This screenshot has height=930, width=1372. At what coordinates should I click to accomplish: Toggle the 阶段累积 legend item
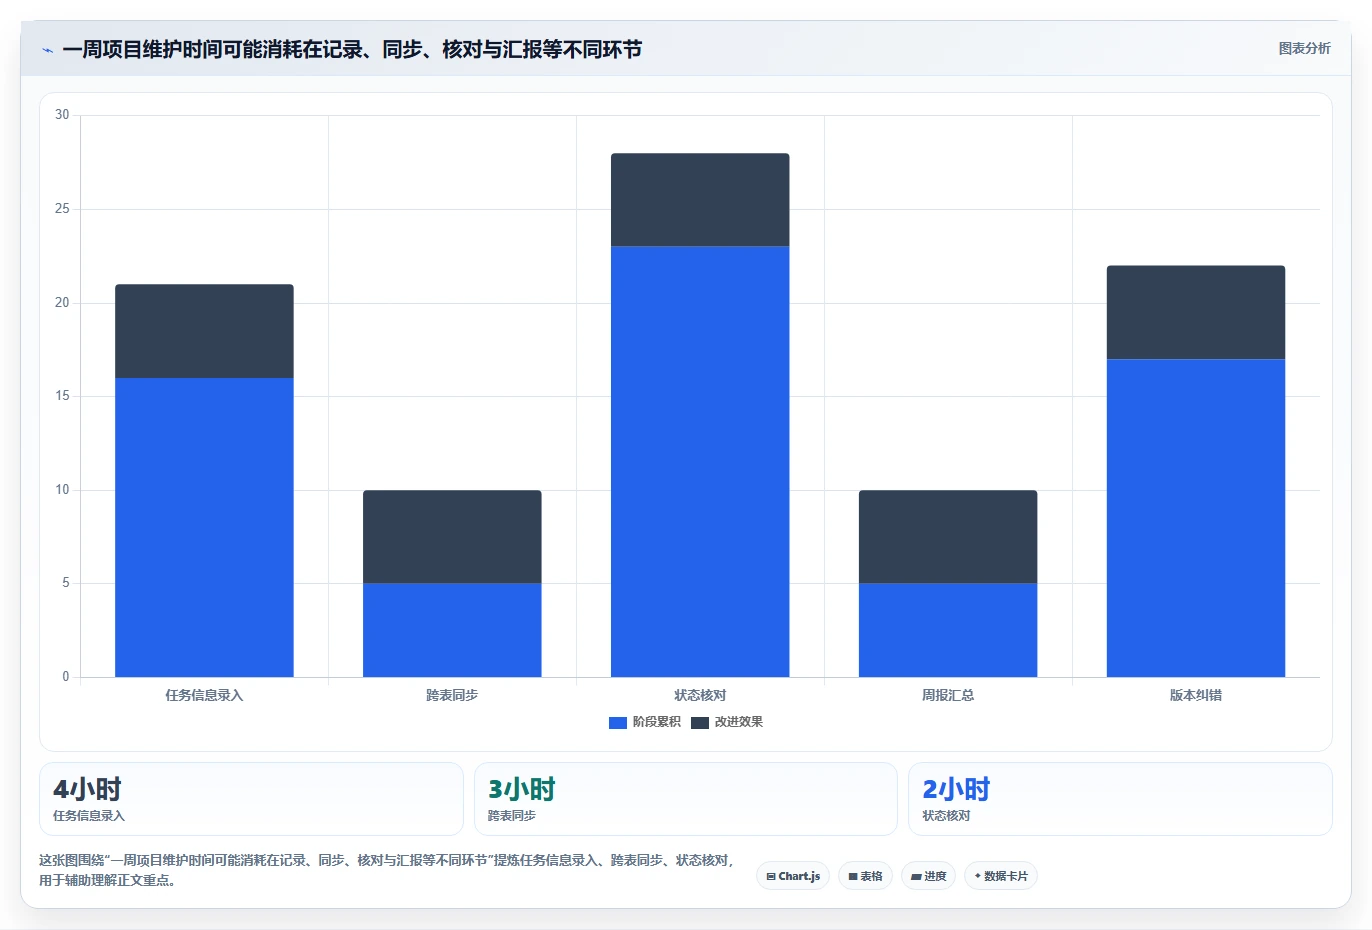point(644,722)
